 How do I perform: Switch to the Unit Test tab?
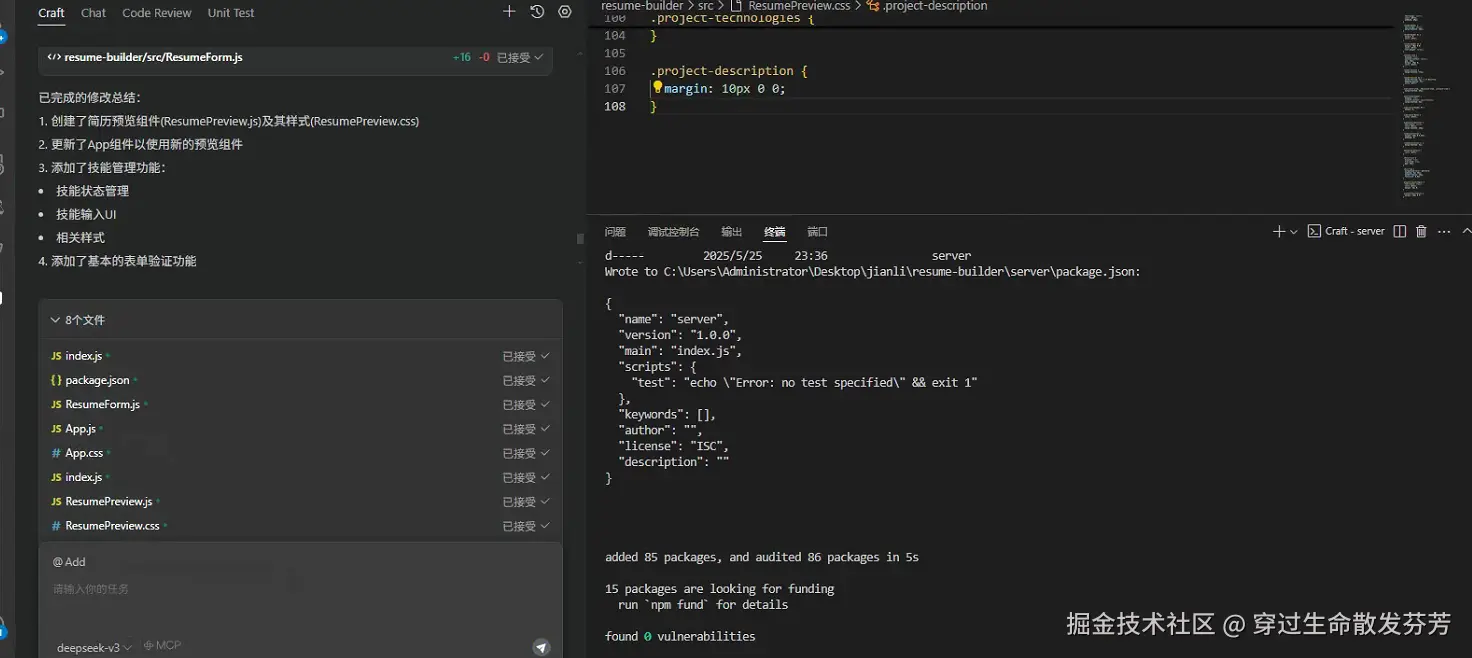pyautogui.click(x=231, y=13)
